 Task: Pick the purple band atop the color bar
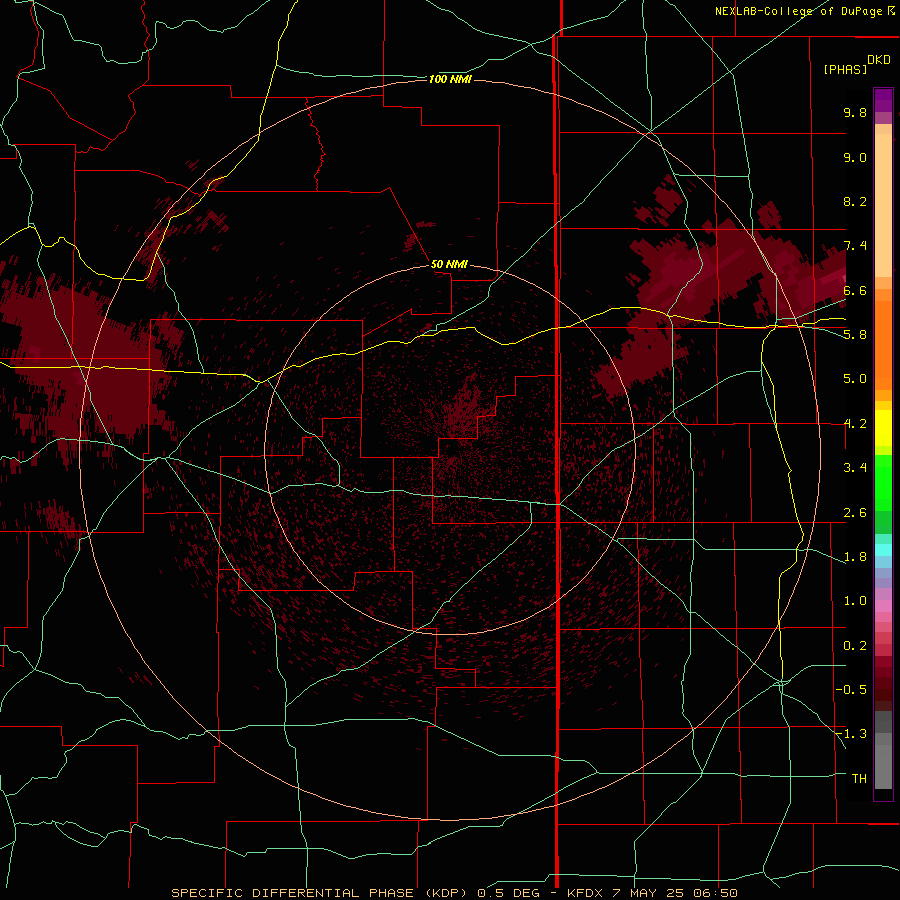pos(883,100)
